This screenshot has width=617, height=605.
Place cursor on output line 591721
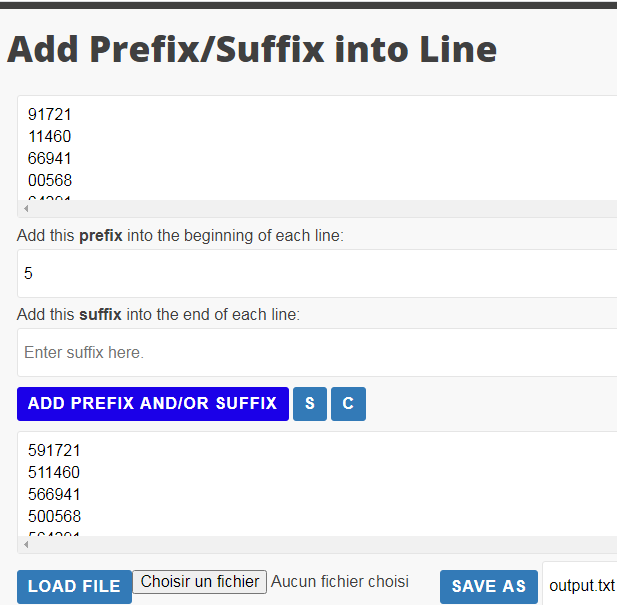click(x=54, y=451)
